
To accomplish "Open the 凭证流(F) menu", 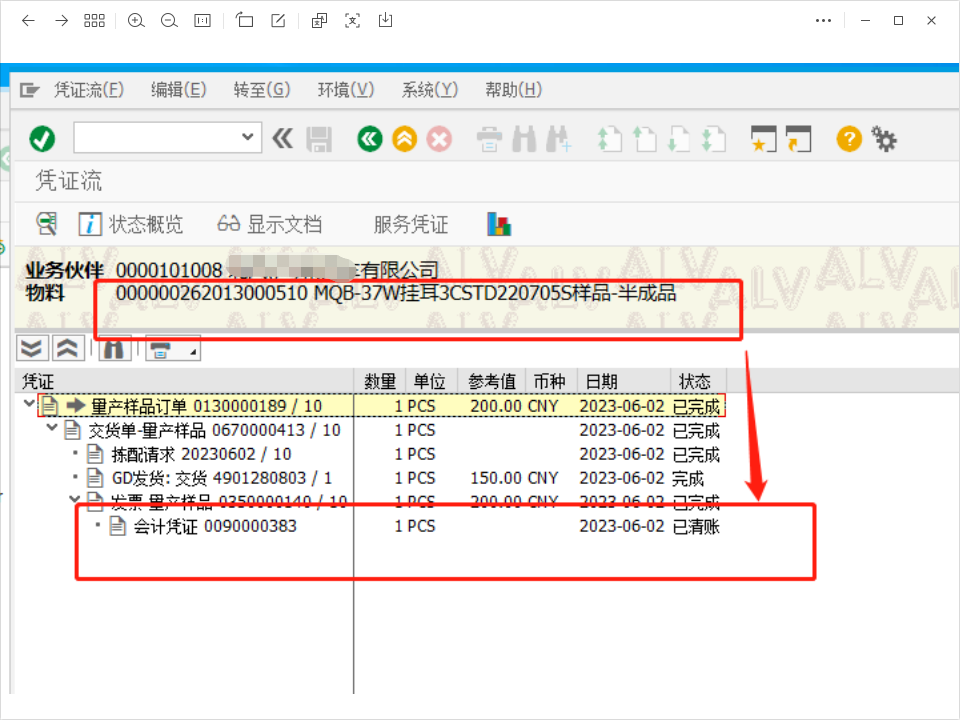I will tap(89, 91).
